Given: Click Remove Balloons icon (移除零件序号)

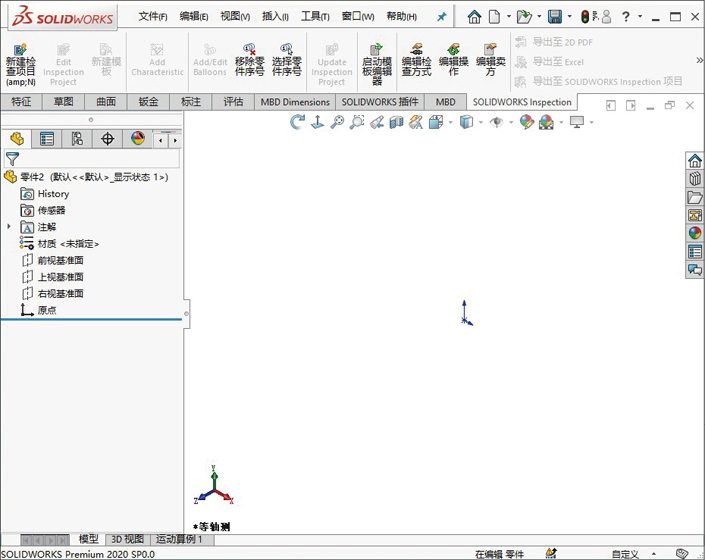Looking at the screenshot, I should coord(249,60).
